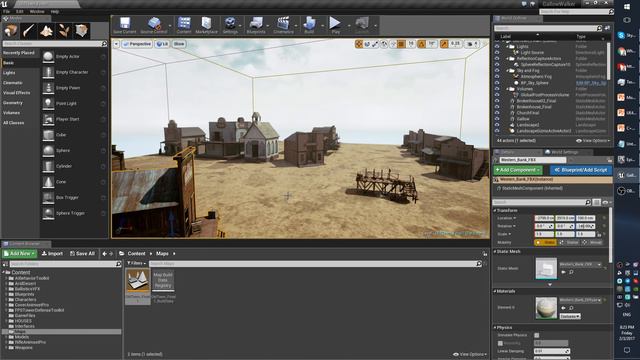Viewport: 640px width, 360px height.
Task: Click the Save Current toolbar icon
Action: point(124,25)
